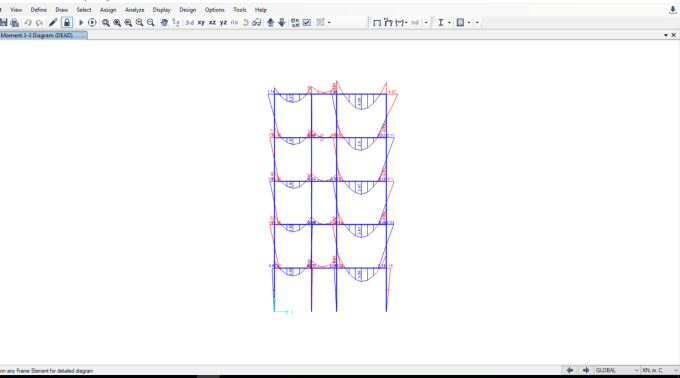Select the Rotate 3D View tool
Screen dimensions: 680x378
(245, 23)
